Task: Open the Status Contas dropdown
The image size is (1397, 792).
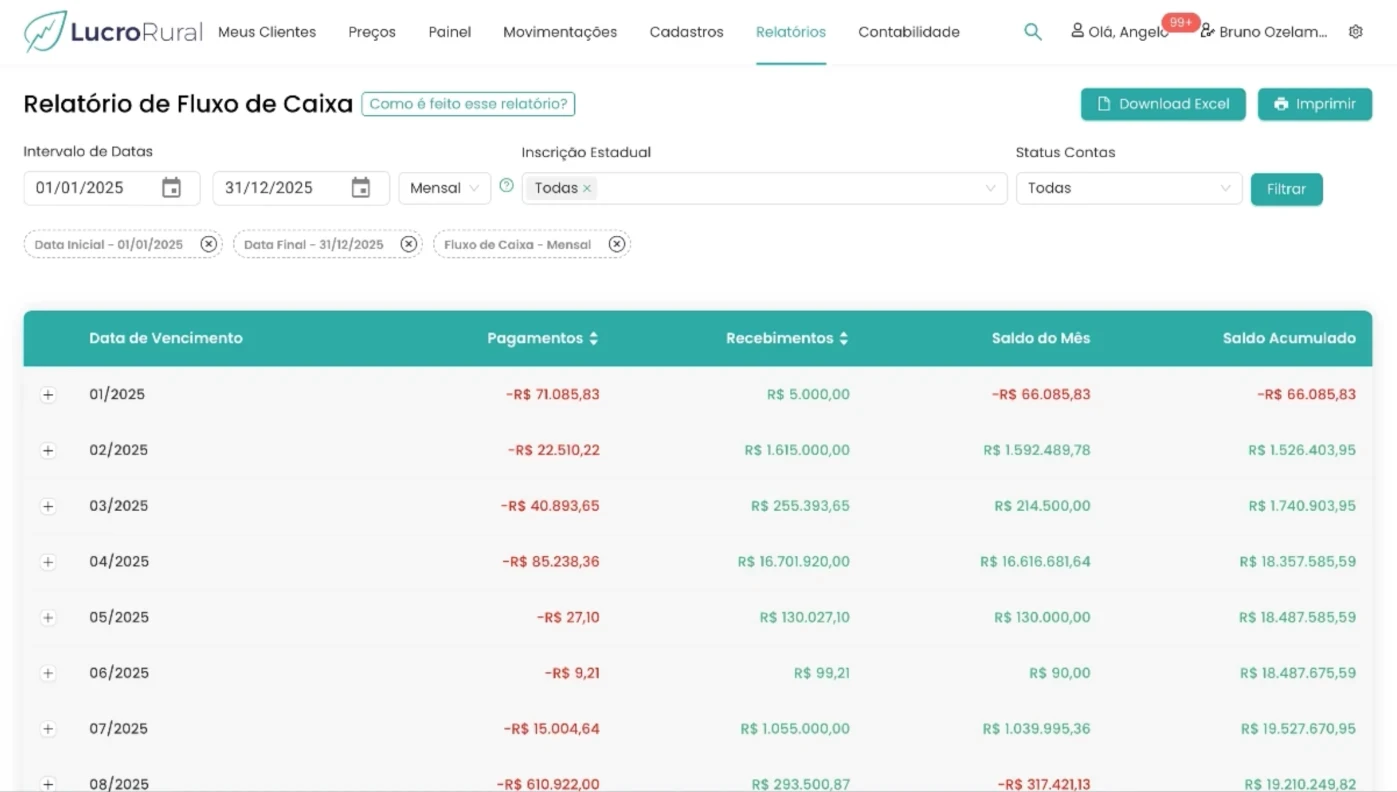Action: click(1129, 188)
